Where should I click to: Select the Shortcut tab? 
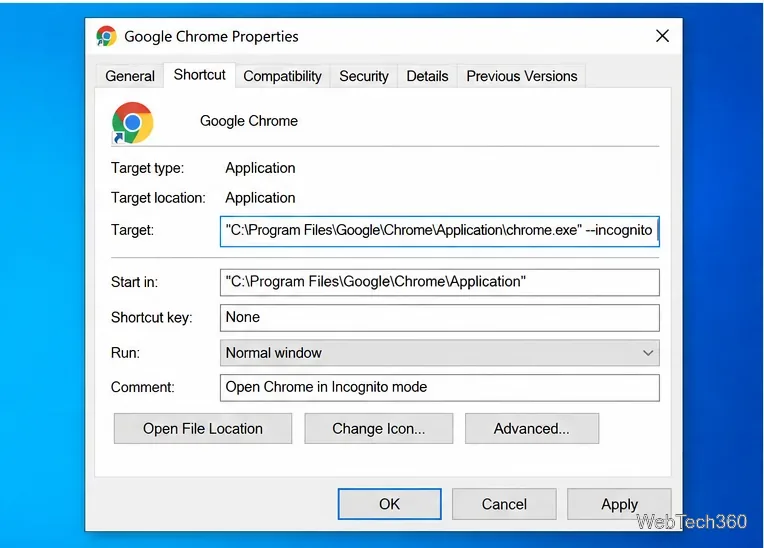point(199,75)
